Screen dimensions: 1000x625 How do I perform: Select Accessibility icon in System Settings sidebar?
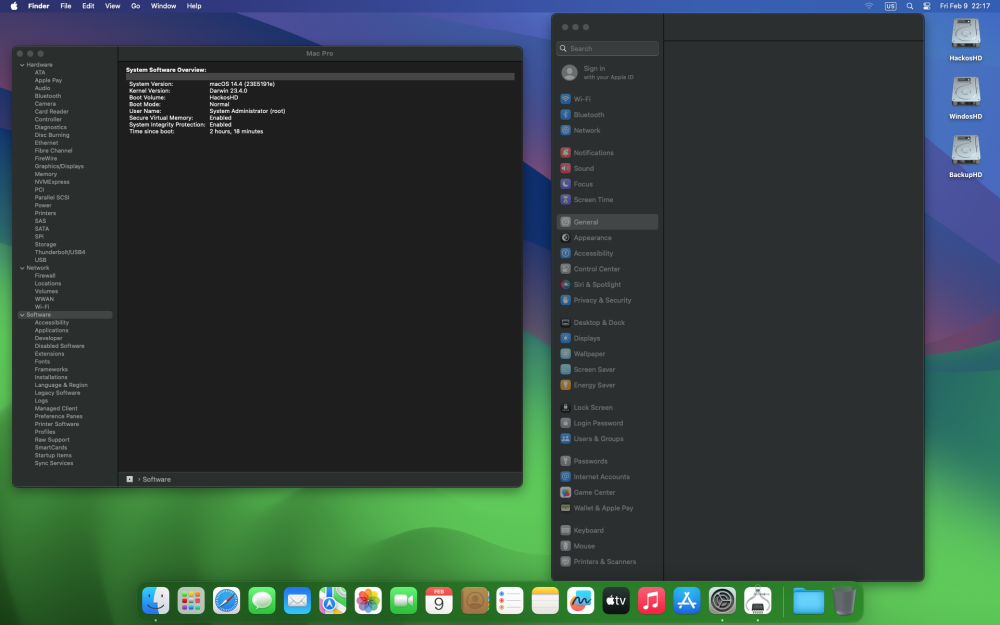click(x=565, y=253)
